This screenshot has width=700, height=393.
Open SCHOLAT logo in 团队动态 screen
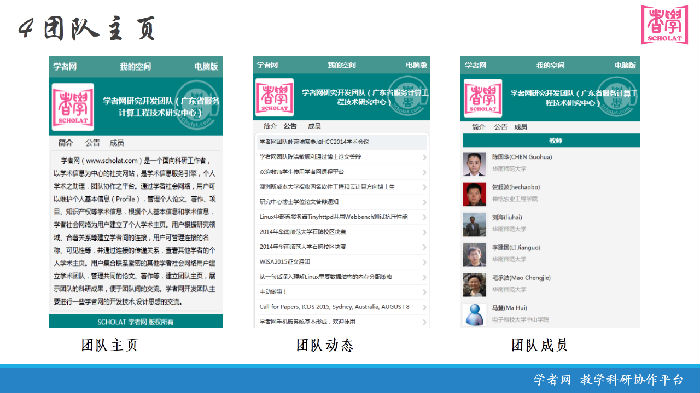(274, 97)
